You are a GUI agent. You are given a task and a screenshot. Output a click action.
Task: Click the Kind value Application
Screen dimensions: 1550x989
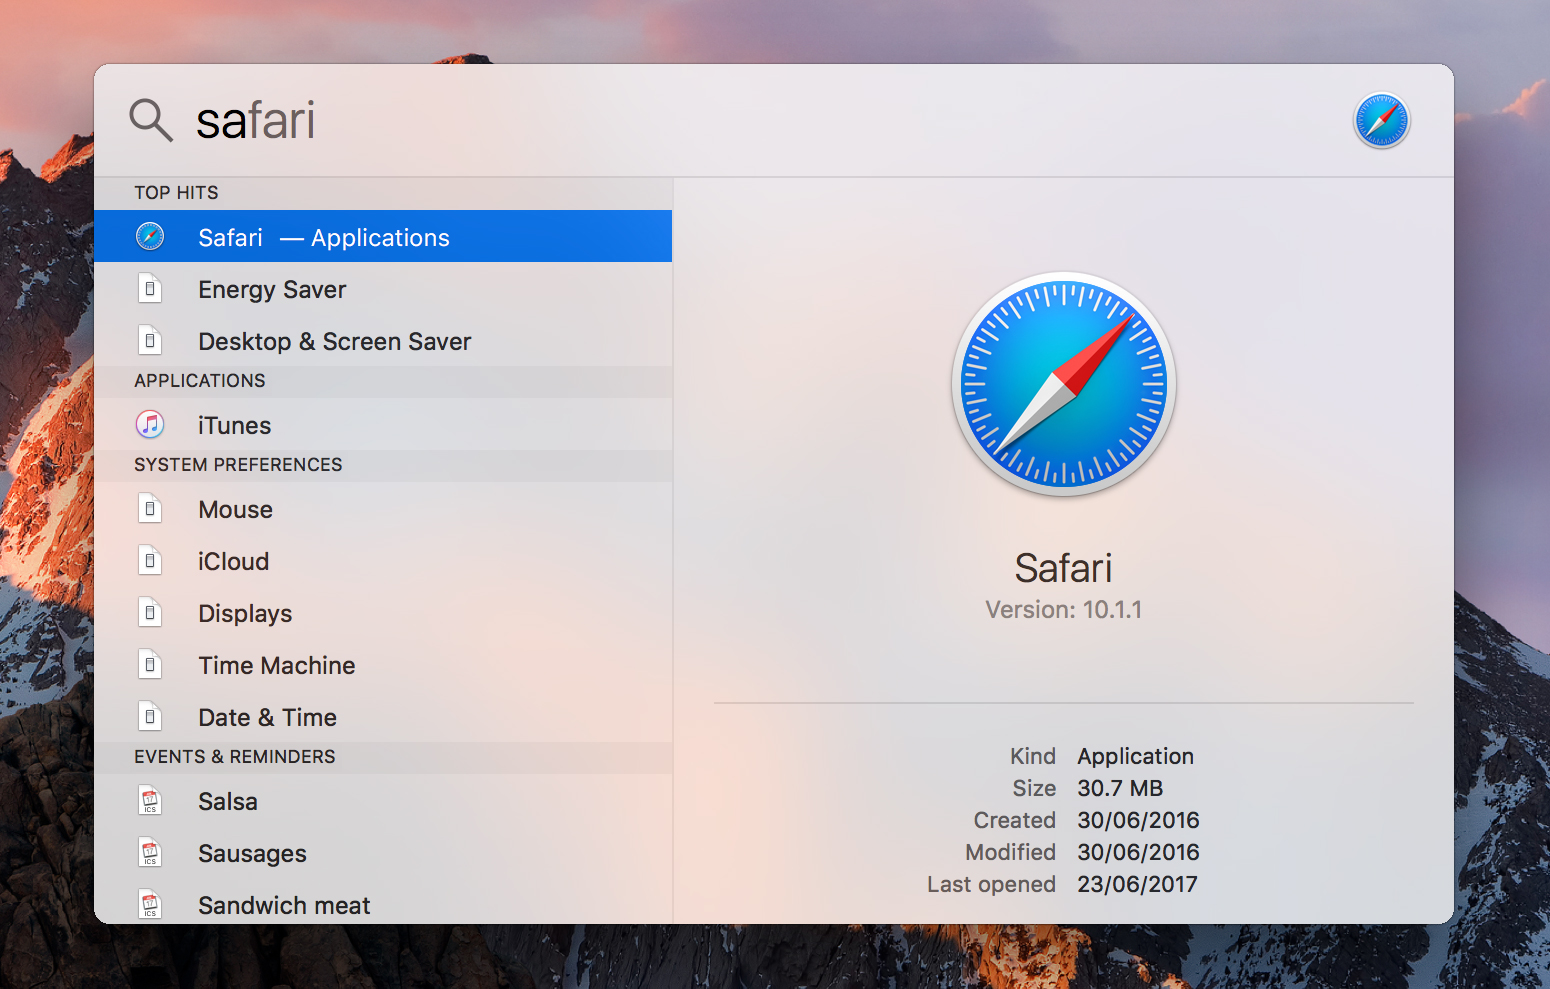1136,756
